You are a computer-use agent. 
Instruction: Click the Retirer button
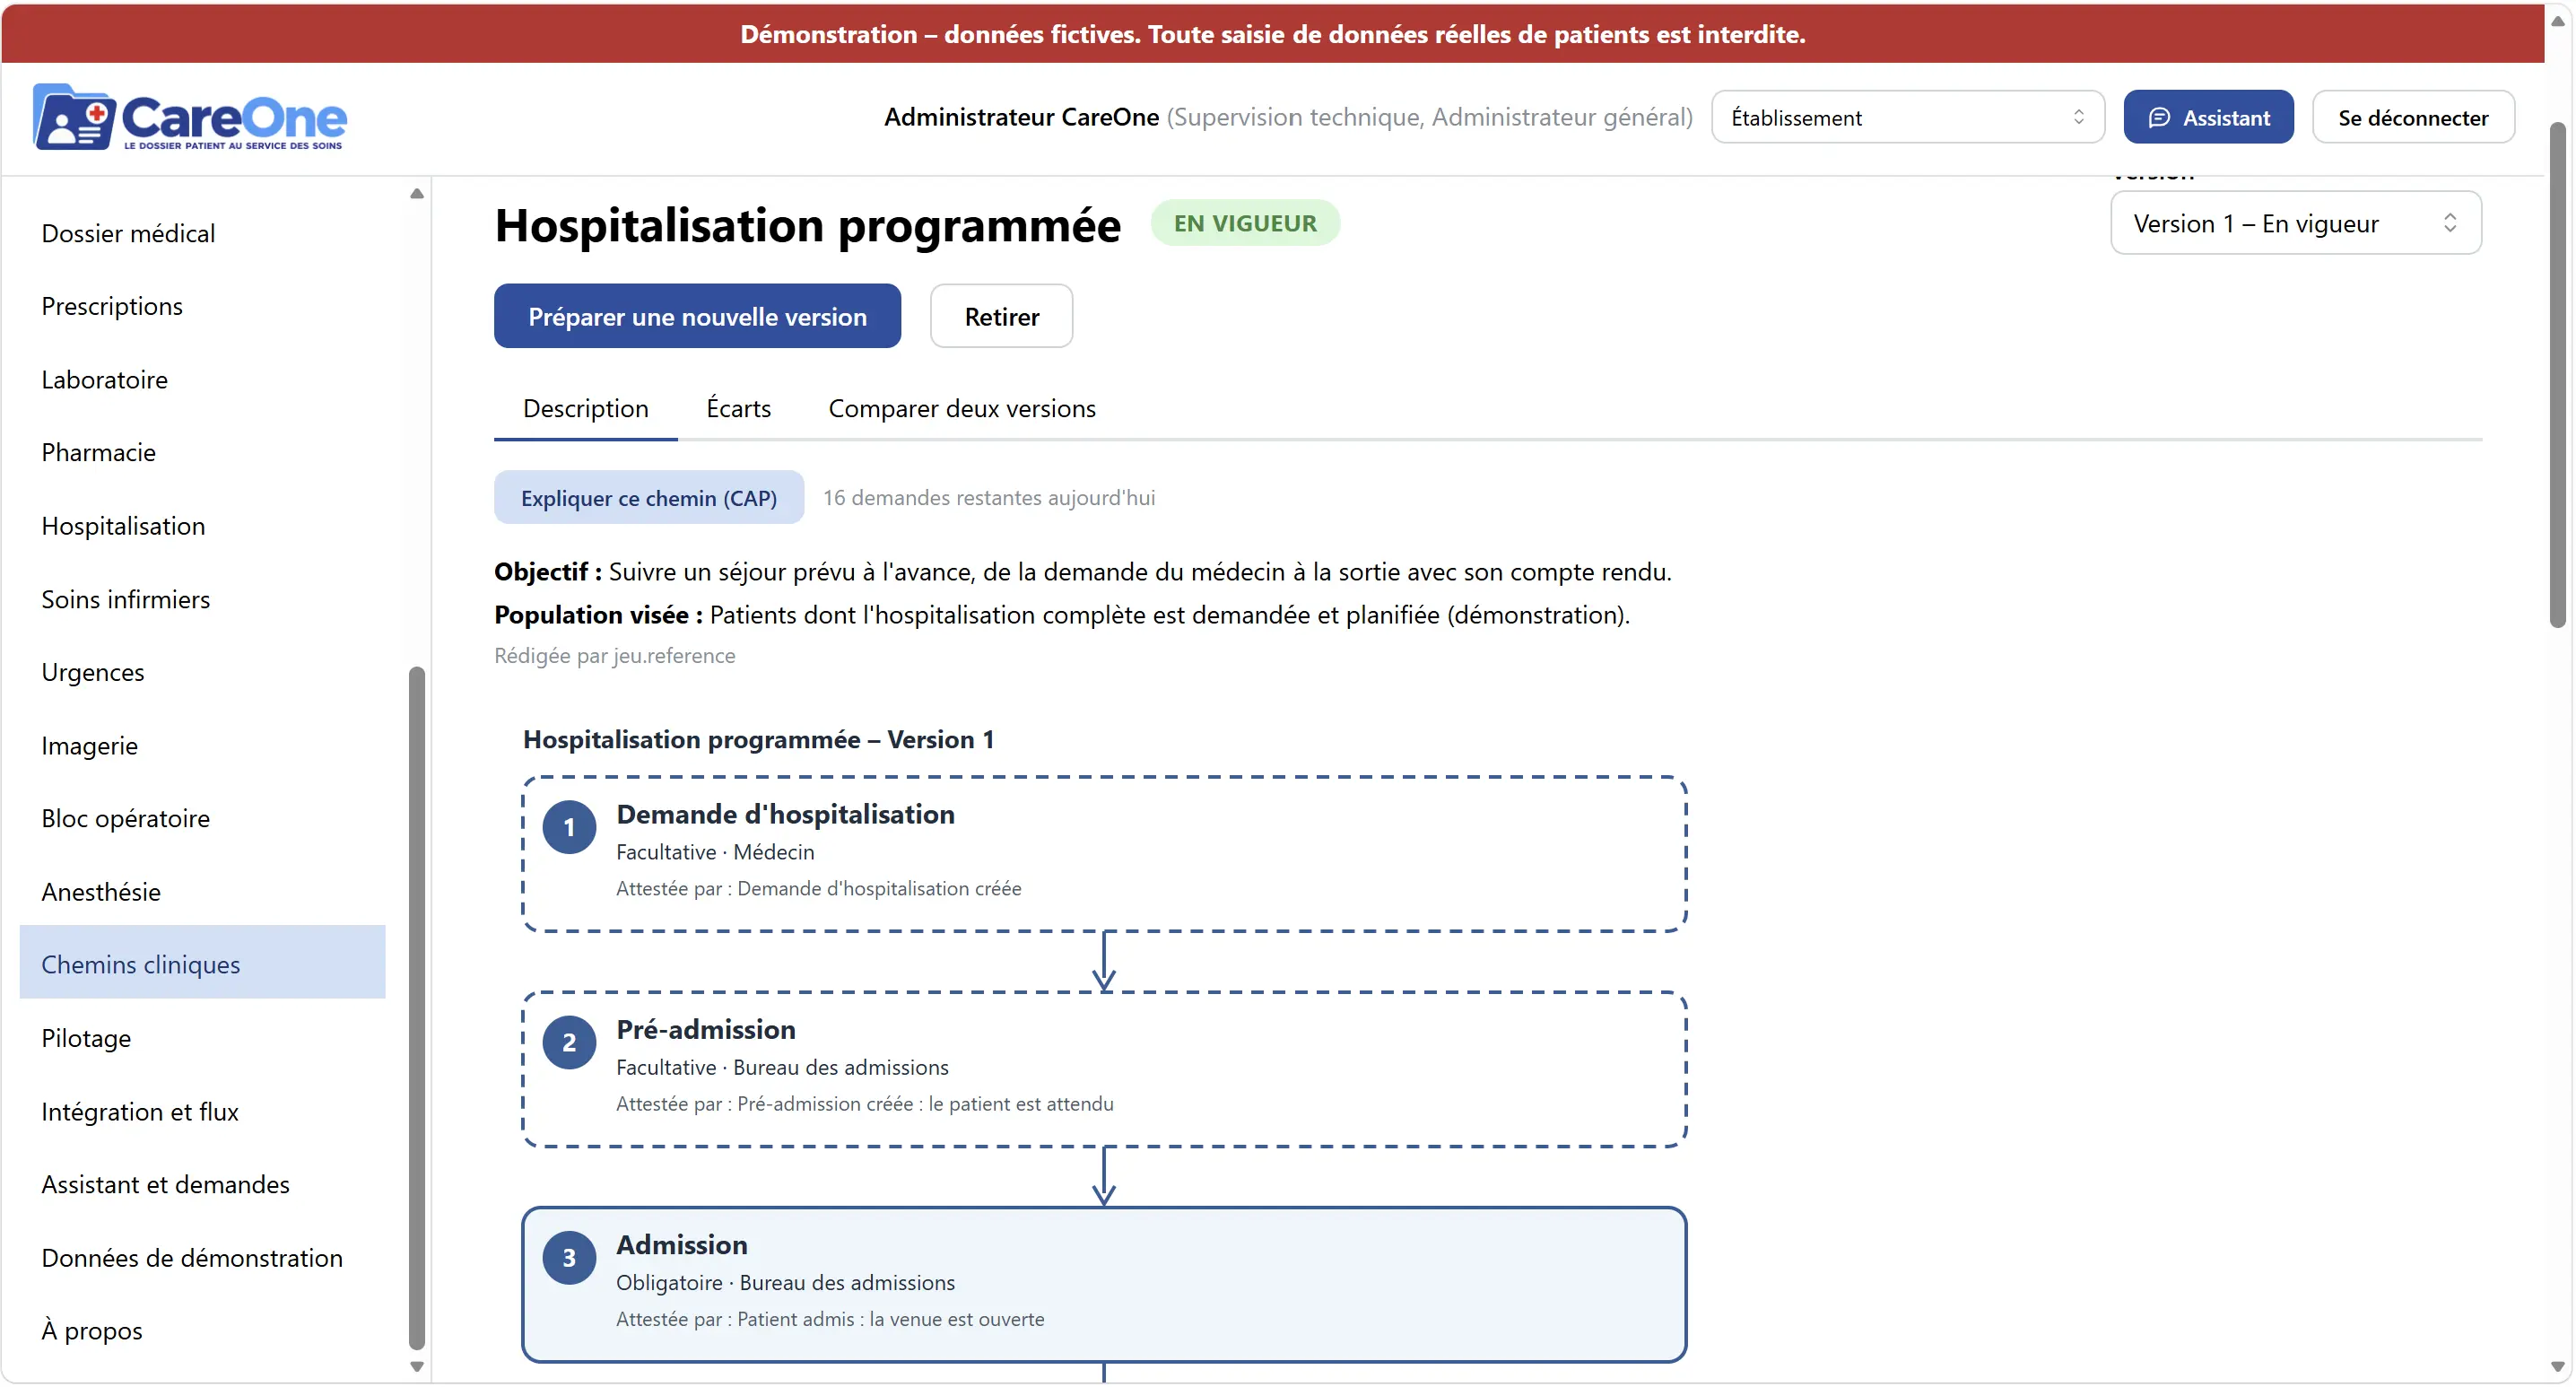click(1001, 317)
